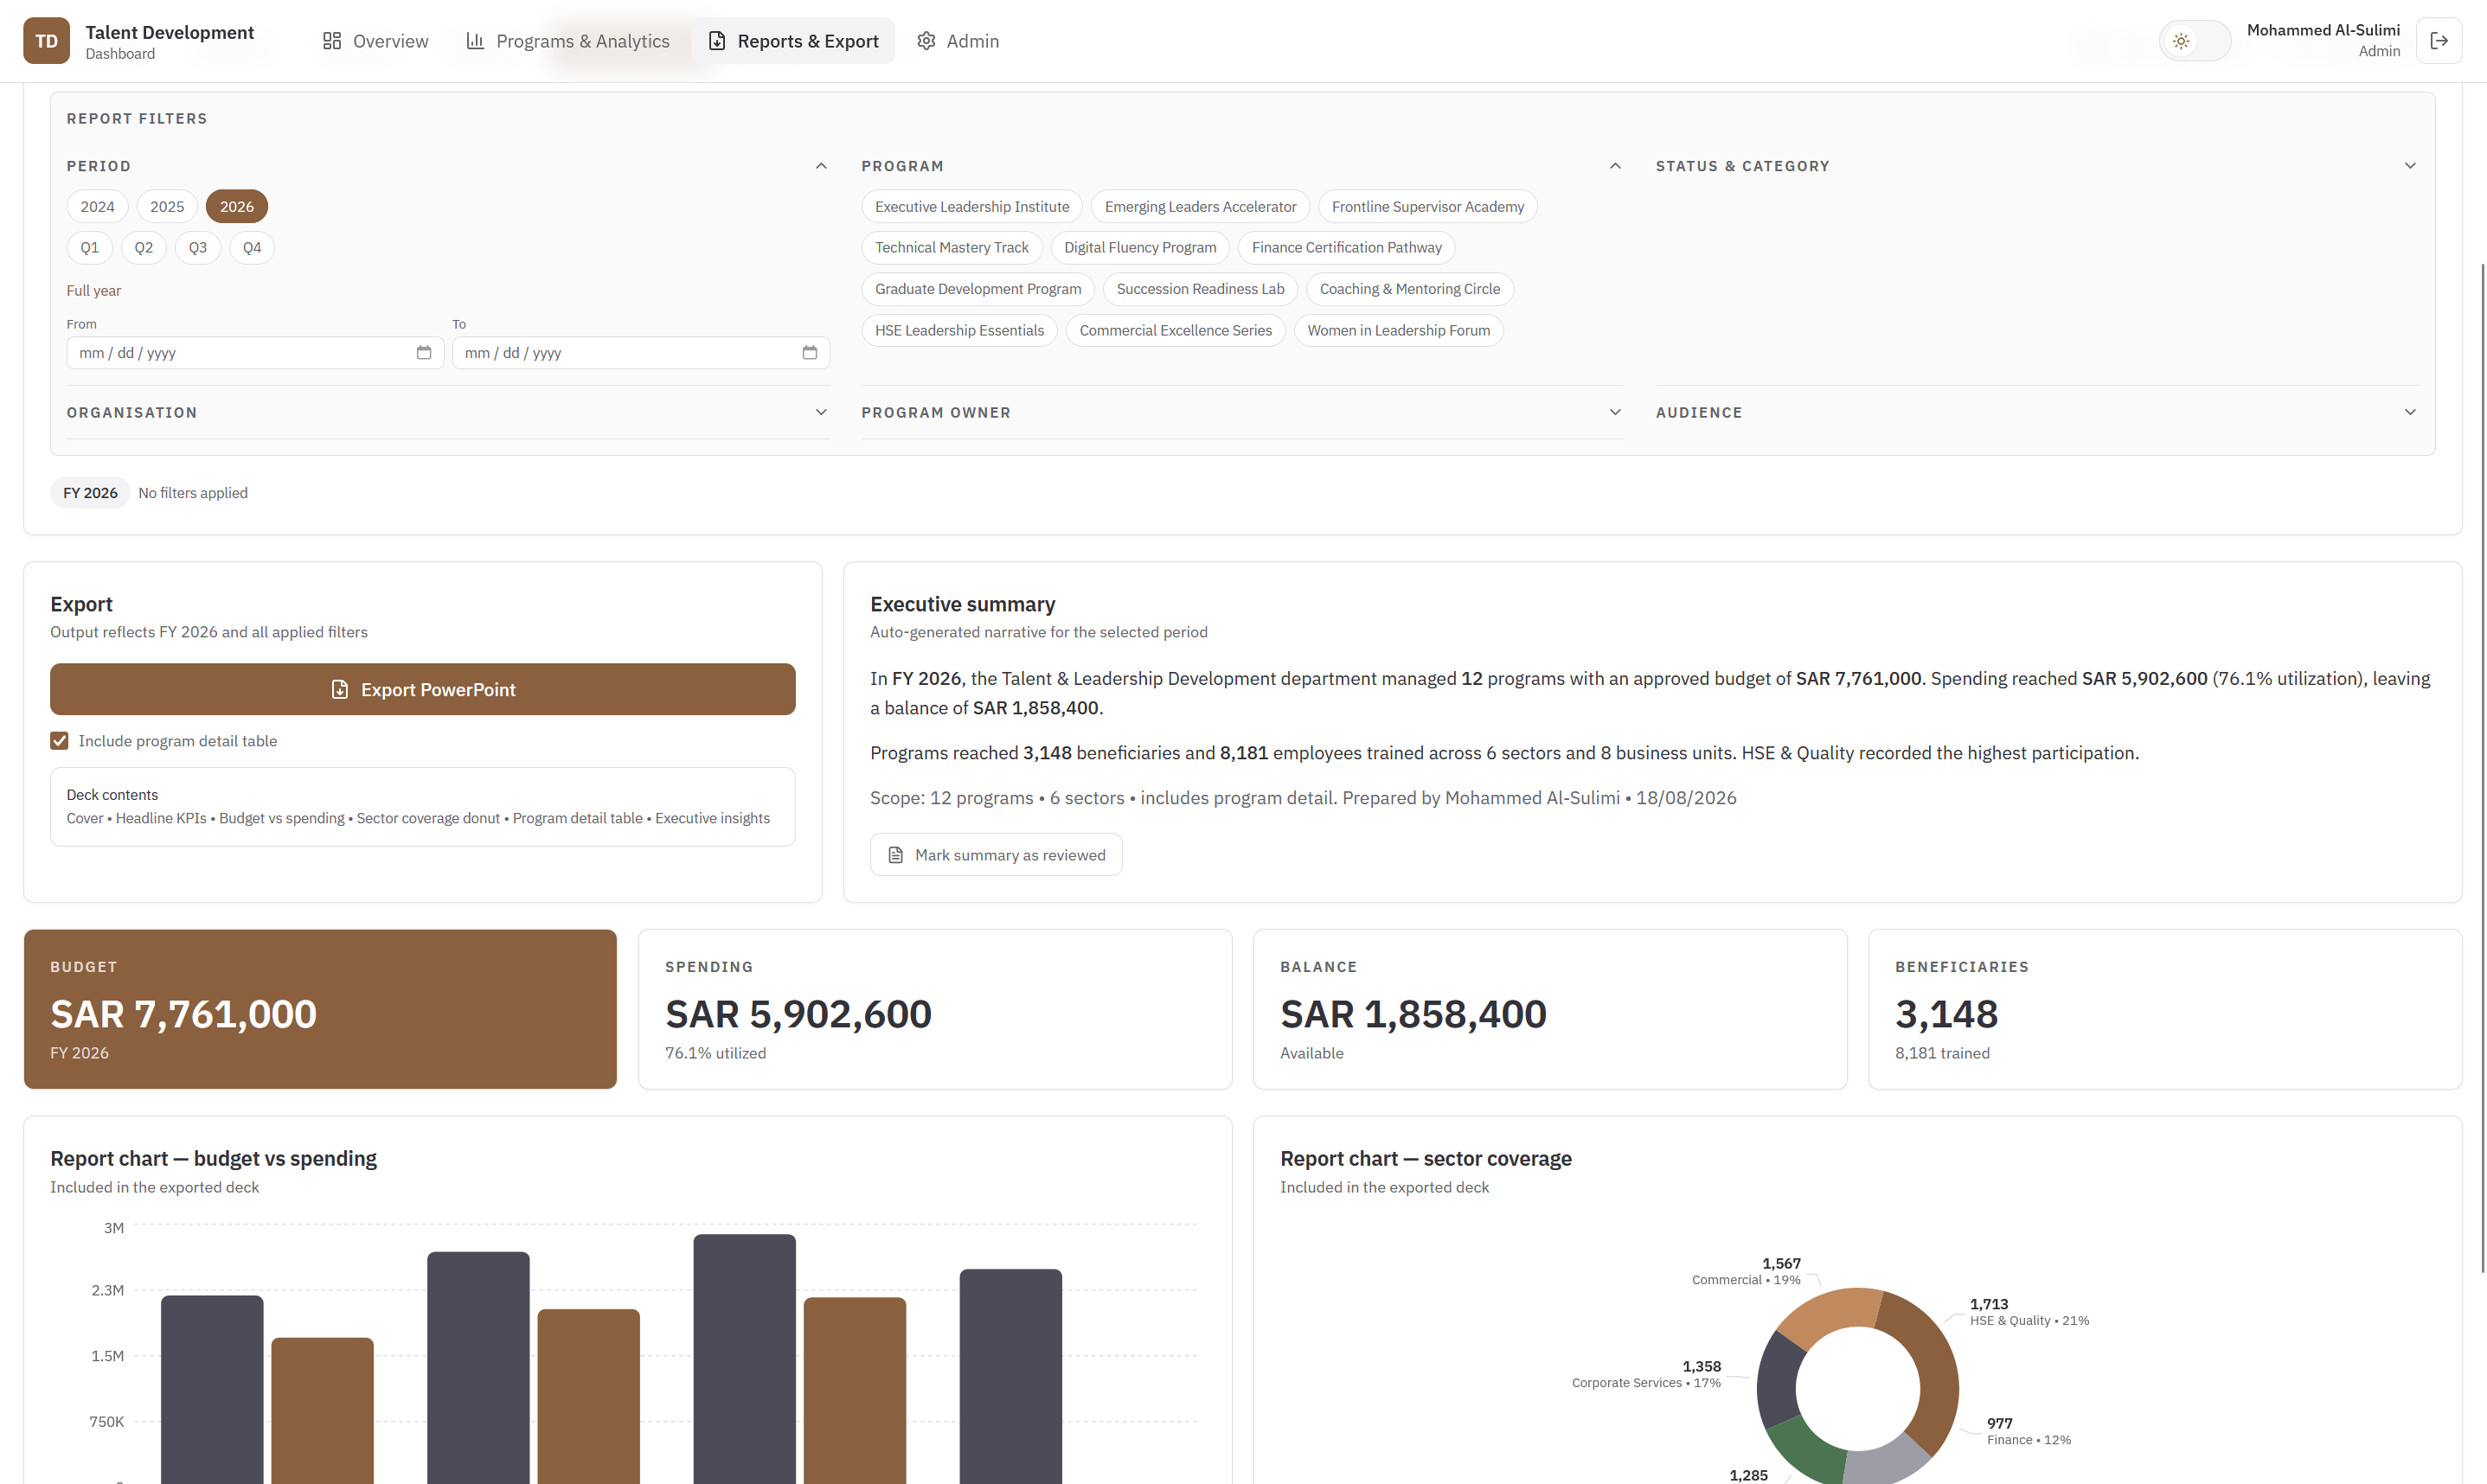
Task: Deselect the 2026 period chip
Action: pyautogui.click(x=237, y=207)
